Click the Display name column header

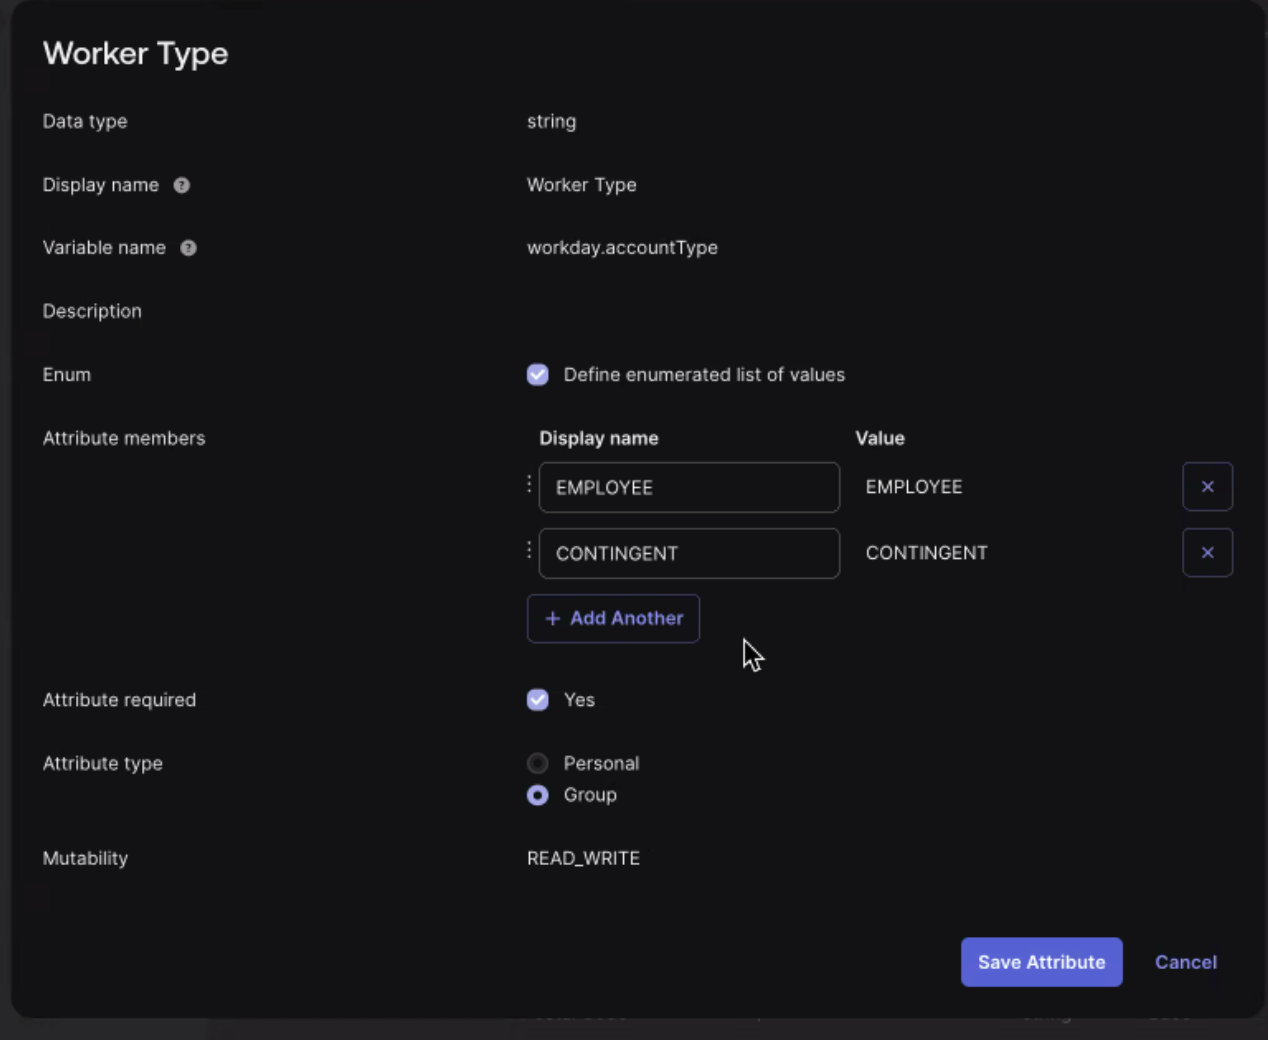pyautogui.click(x=598, y=438)
